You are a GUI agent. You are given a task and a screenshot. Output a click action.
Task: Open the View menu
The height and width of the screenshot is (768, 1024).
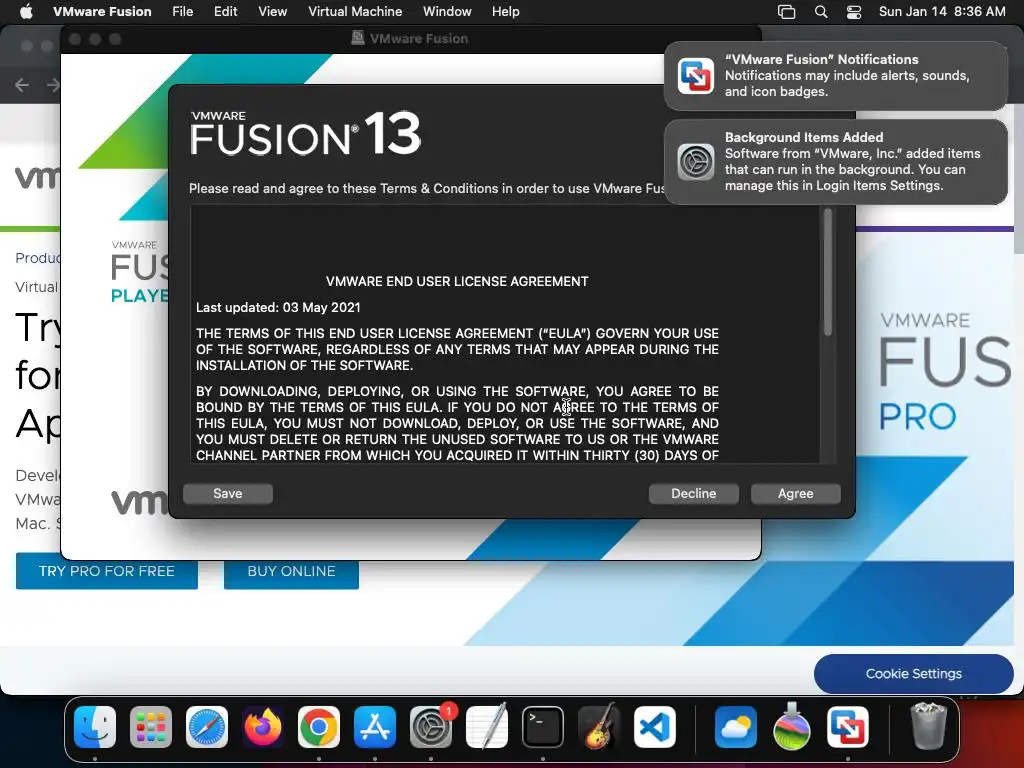[272, 11]
